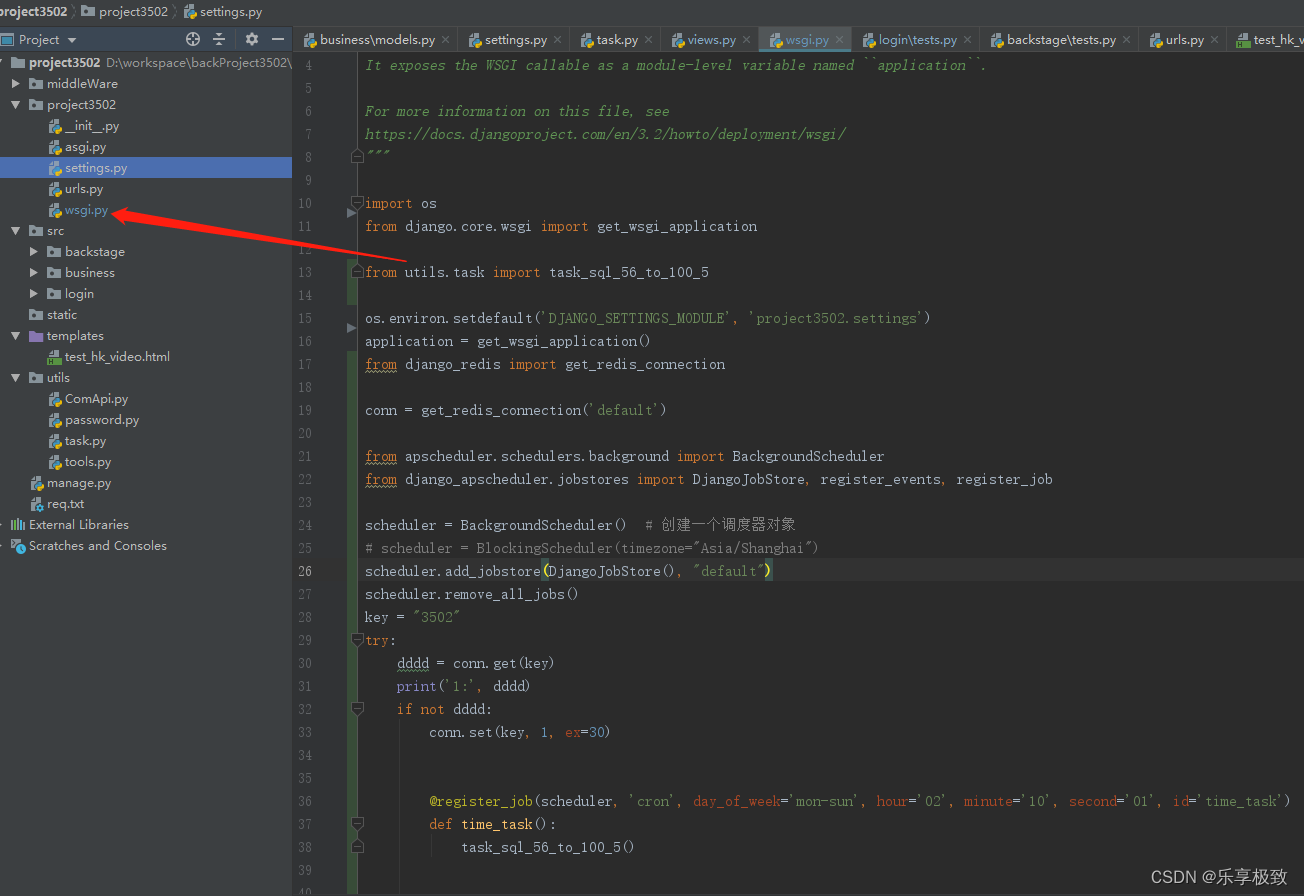1304x896 pixels.
Task: Open req.txt from the project tree
Action: [x=67, y=503]
